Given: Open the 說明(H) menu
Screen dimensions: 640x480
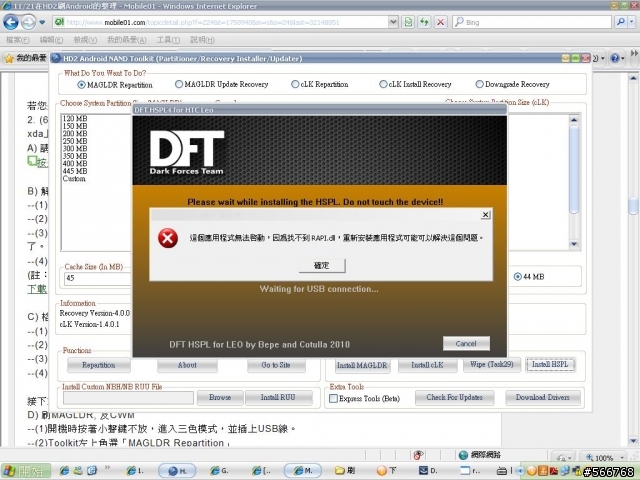Looking at the screenshot, I should click(x=202, y=40).
